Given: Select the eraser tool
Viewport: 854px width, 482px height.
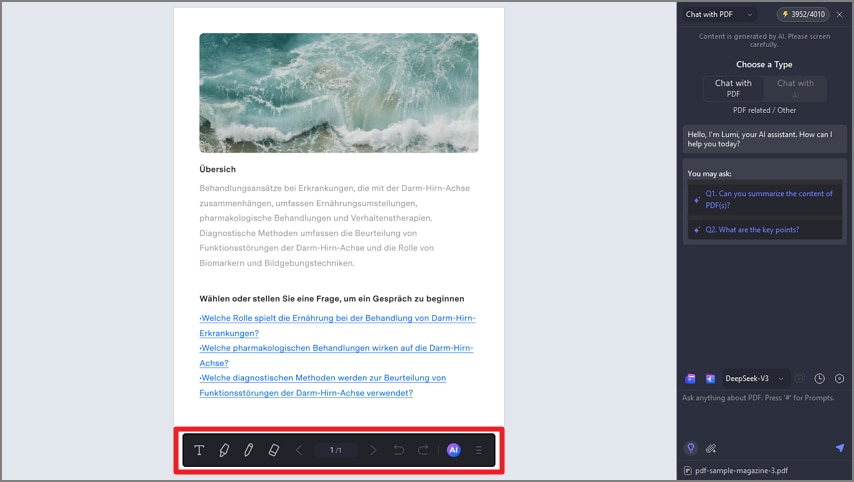Looking at the screenshot, I should point(273,450).
